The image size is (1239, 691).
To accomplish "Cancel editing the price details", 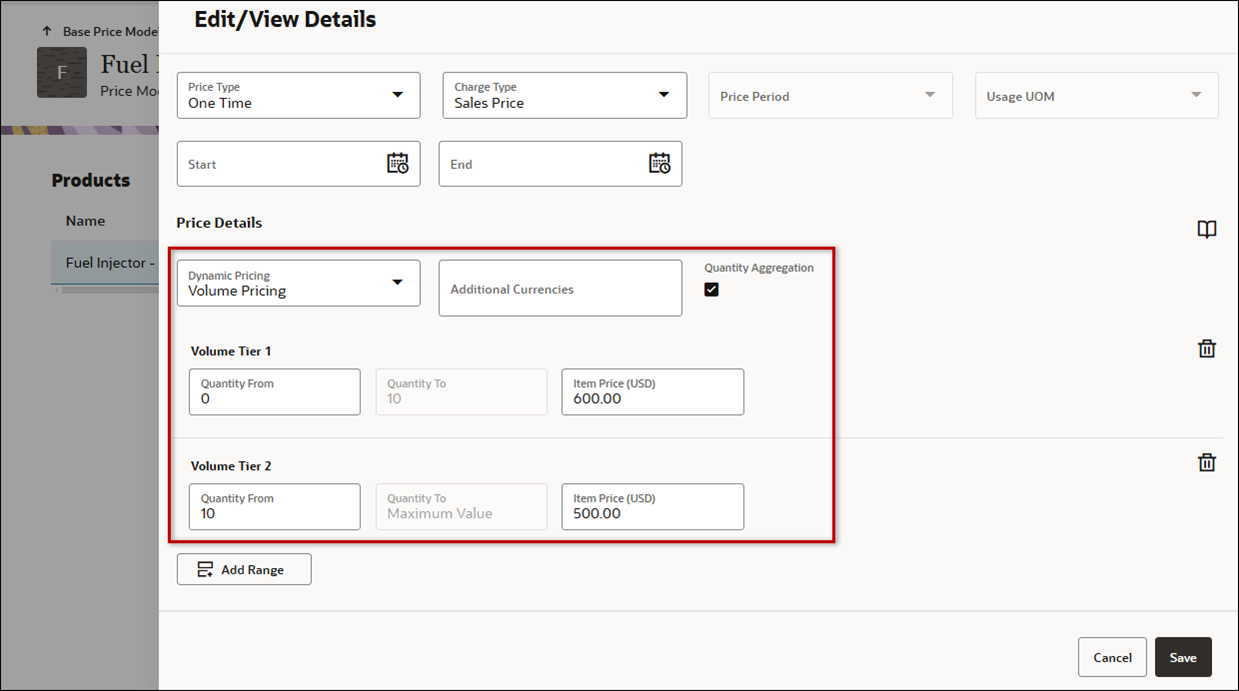I will [x=1112, y=657].
